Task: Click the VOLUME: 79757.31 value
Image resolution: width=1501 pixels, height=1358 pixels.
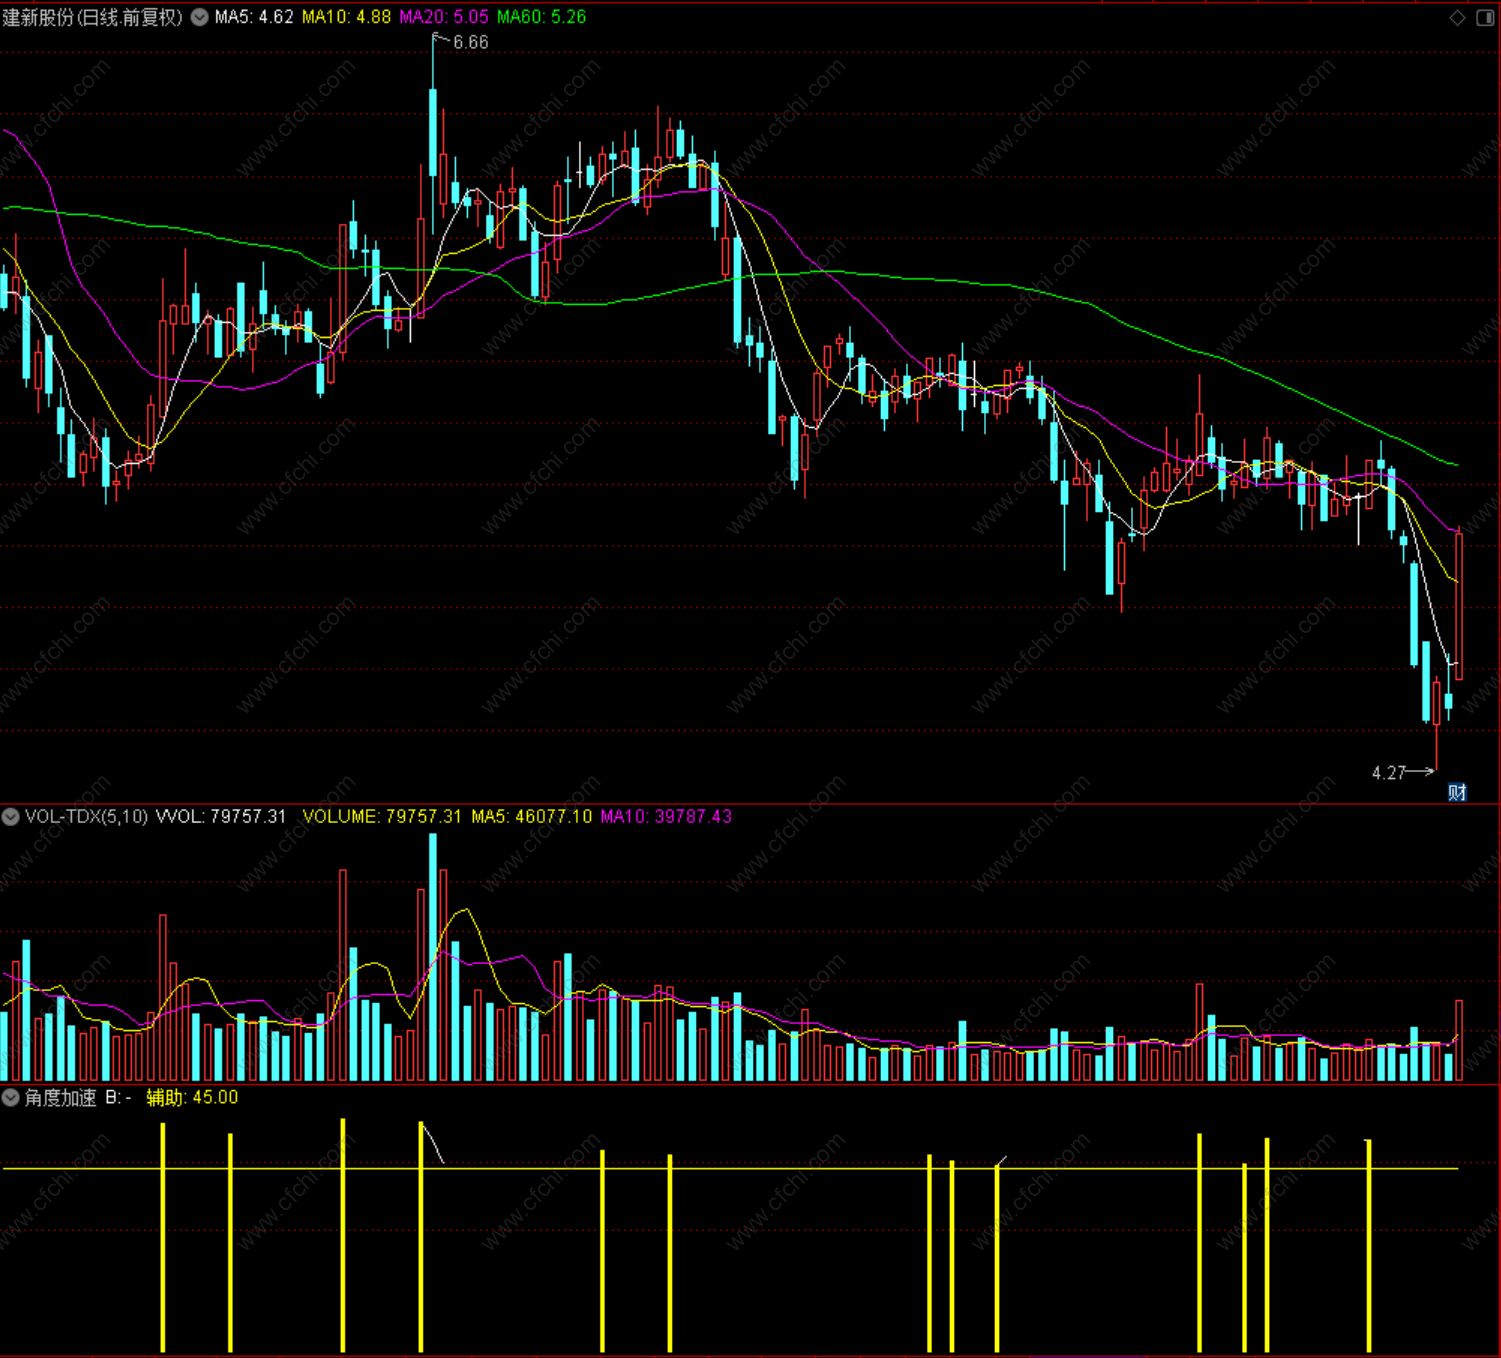Action: 382,817
